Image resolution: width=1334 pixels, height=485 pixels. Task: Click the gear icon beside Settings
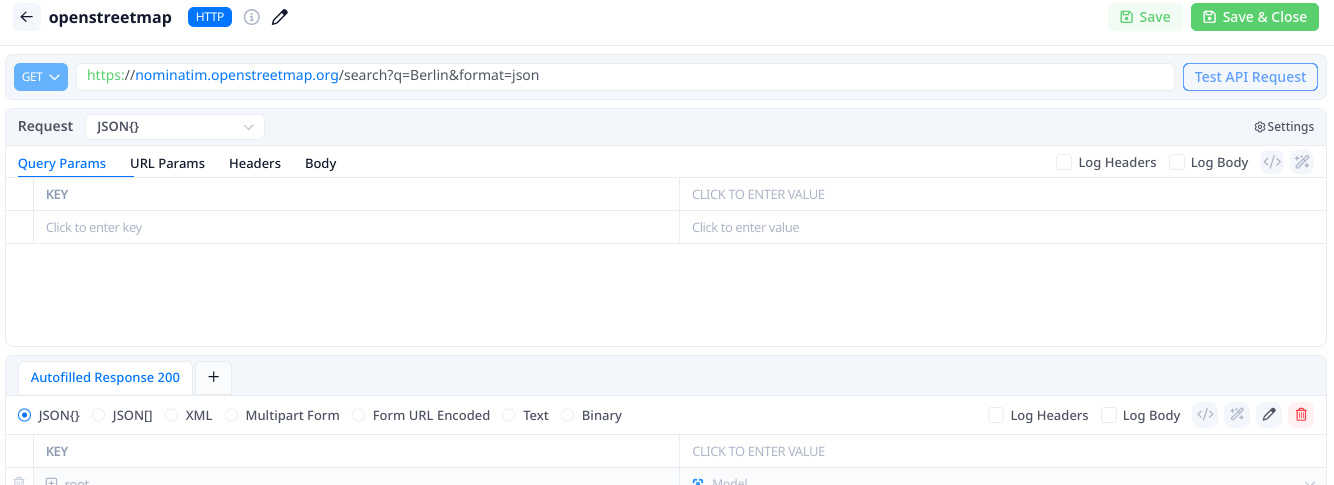pos(1260,127)
